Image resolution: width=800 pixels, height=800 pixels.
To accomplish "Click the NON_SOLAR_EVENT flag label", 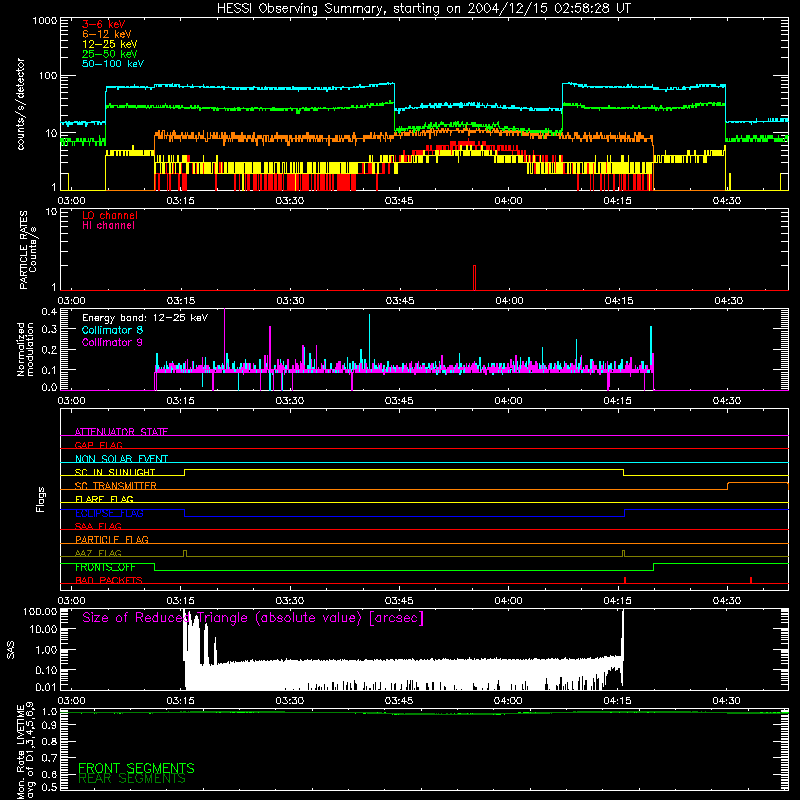I will point(121,459).
